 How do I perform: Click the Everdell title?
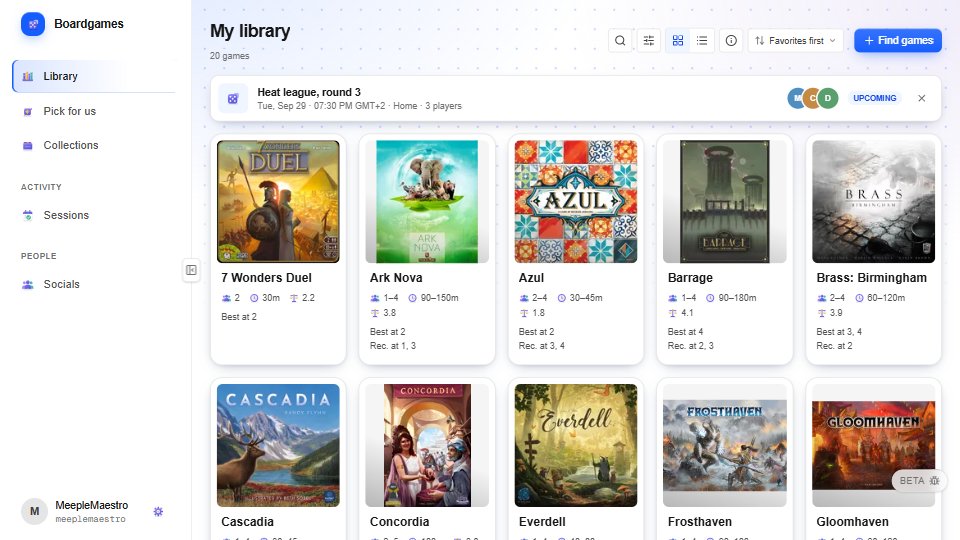click(x=542, y=522)
